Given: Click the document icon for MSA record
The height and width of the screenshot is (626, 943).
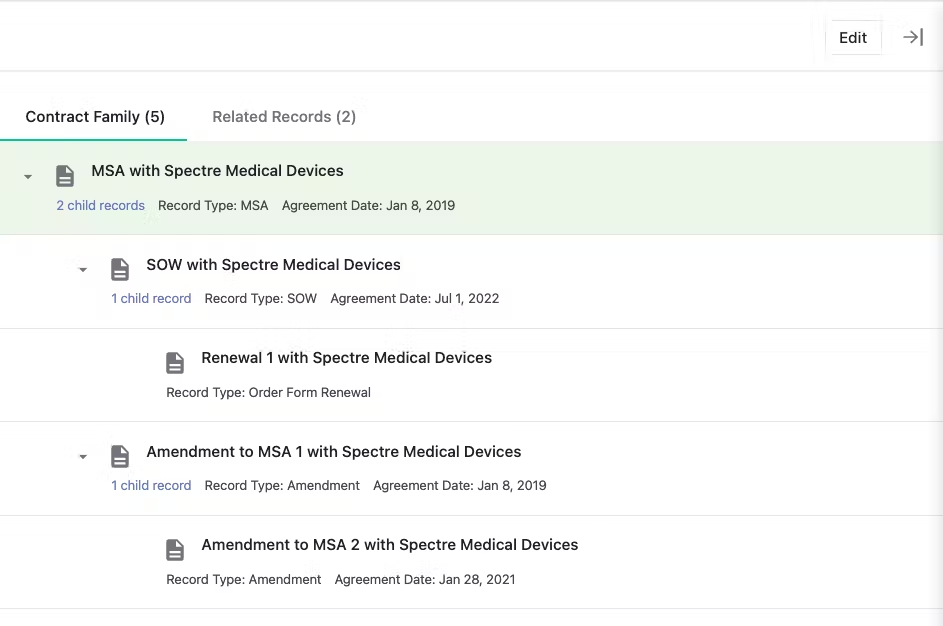Looking at the screenshot, I should click(65, 176).
